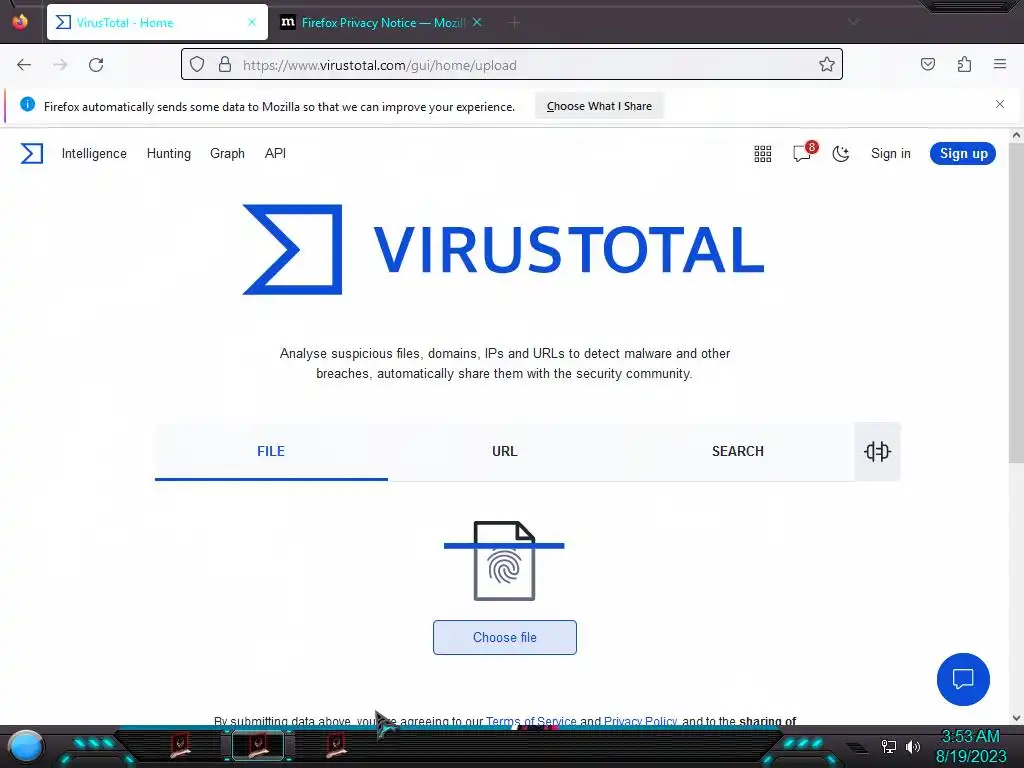Open notifications with the 8 badge
Viewport: 1024px width, 768px height.
(x=804, y=153)
